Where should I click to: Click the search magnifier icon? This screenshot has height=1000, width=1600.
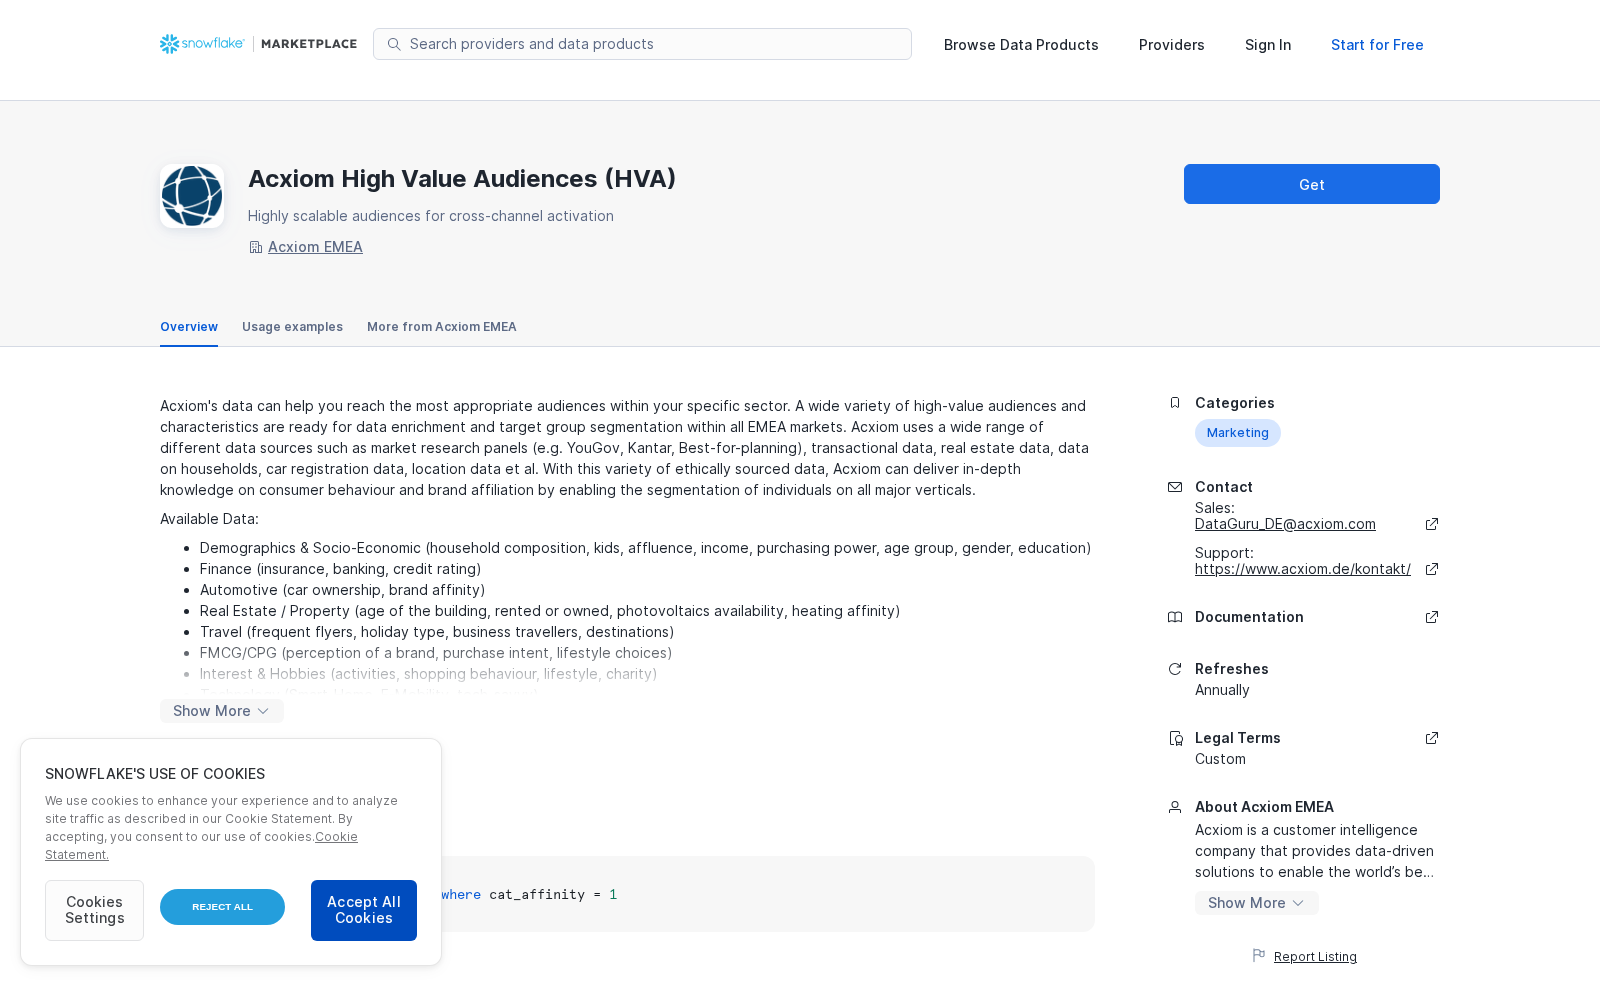394,44
